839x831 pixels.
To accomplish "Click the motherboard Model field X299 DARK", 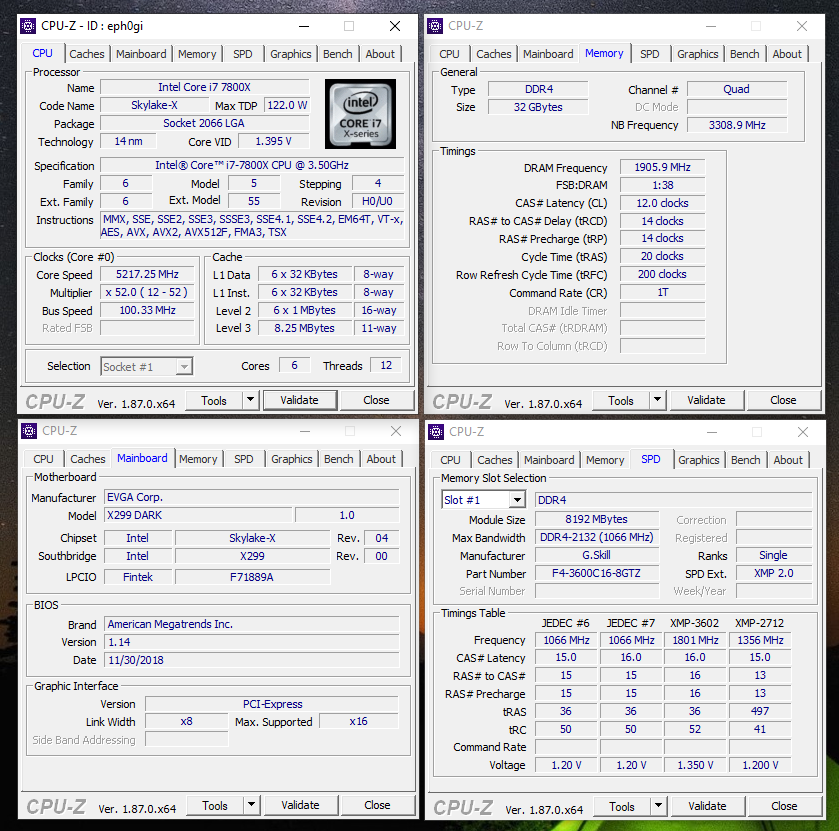I will coord(198,515).
